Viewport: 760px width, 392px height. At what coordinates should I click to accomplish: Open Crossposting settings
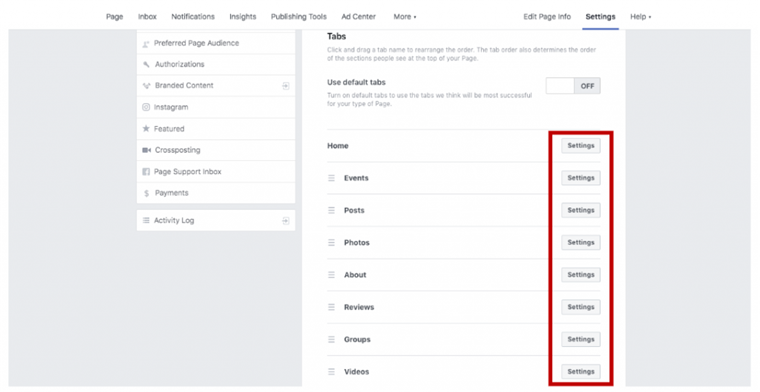point(216,150)
